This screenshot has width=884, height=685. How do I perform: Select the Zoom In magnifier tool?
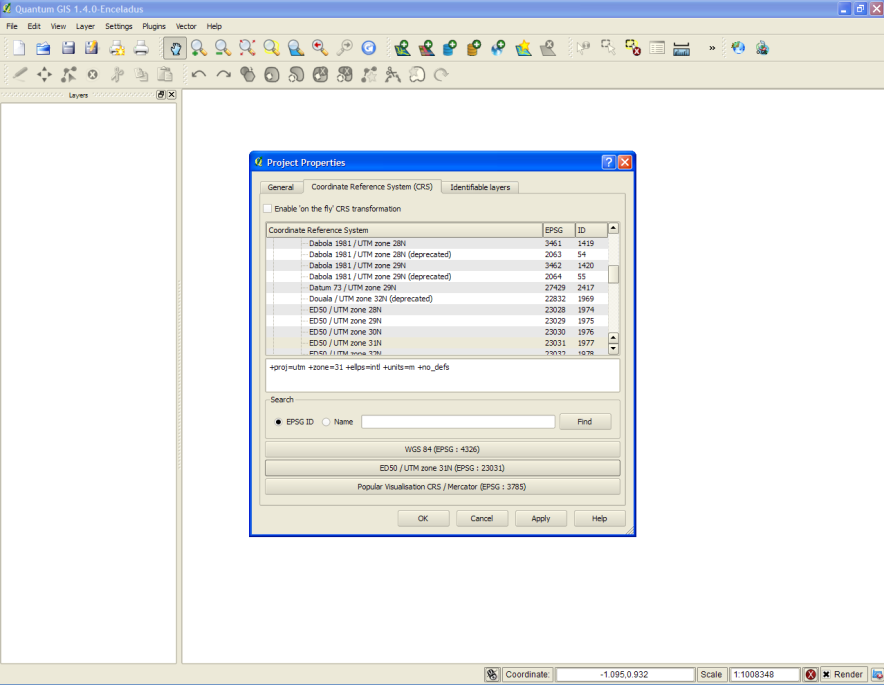[198, 48]
